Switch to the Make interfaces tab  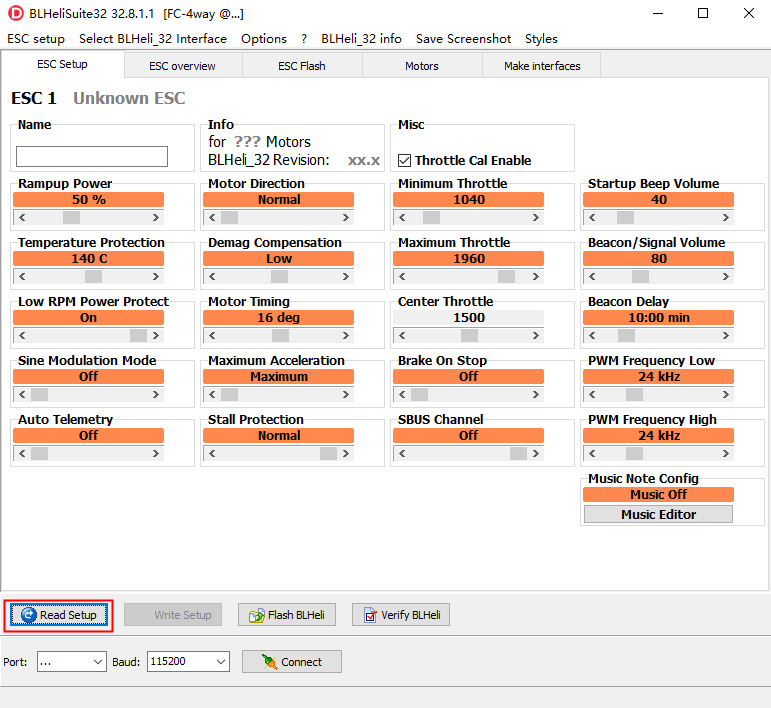tap(542, 66)
